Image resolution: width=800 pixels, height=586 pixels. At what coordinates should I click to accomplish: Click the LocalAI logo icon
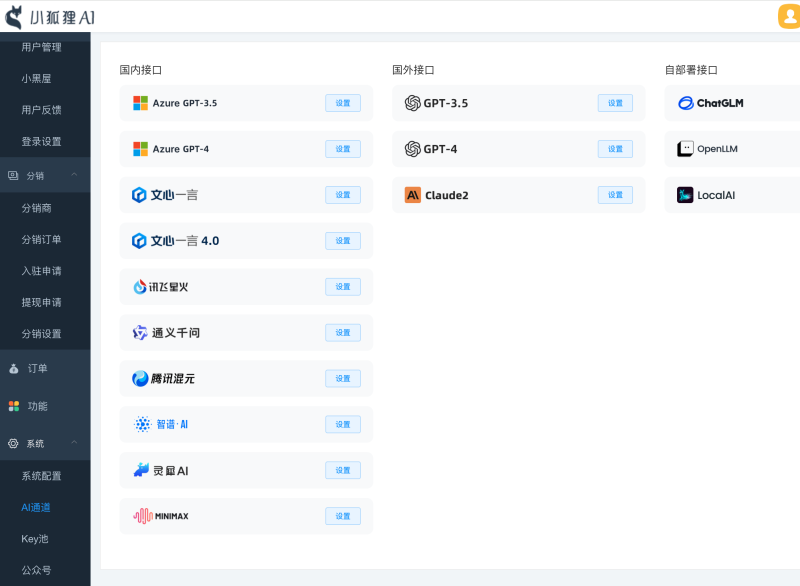click(x=685, y=195)
